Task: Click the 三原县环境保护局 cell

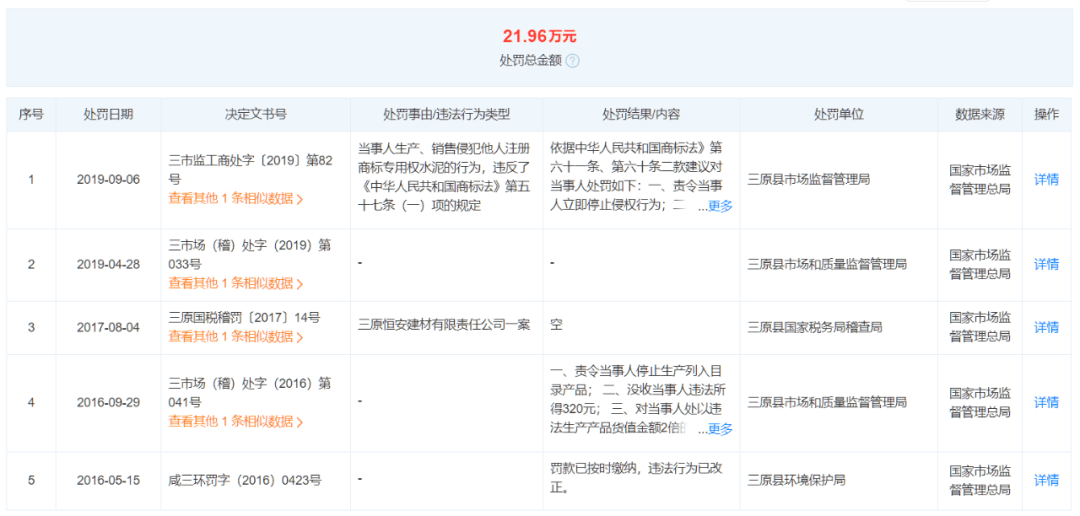Action: click(796, 480)
